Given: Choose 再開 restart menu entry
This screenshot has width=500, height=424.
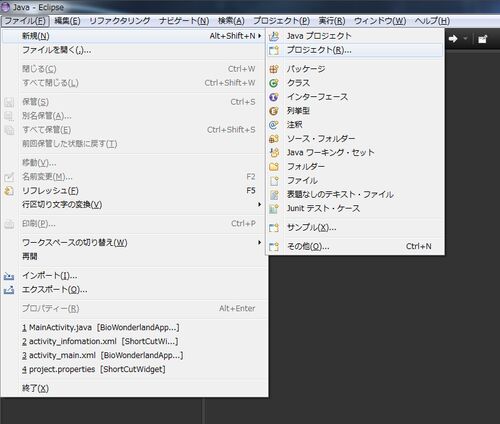Looking at the screenshot, I should click(133, 256).
